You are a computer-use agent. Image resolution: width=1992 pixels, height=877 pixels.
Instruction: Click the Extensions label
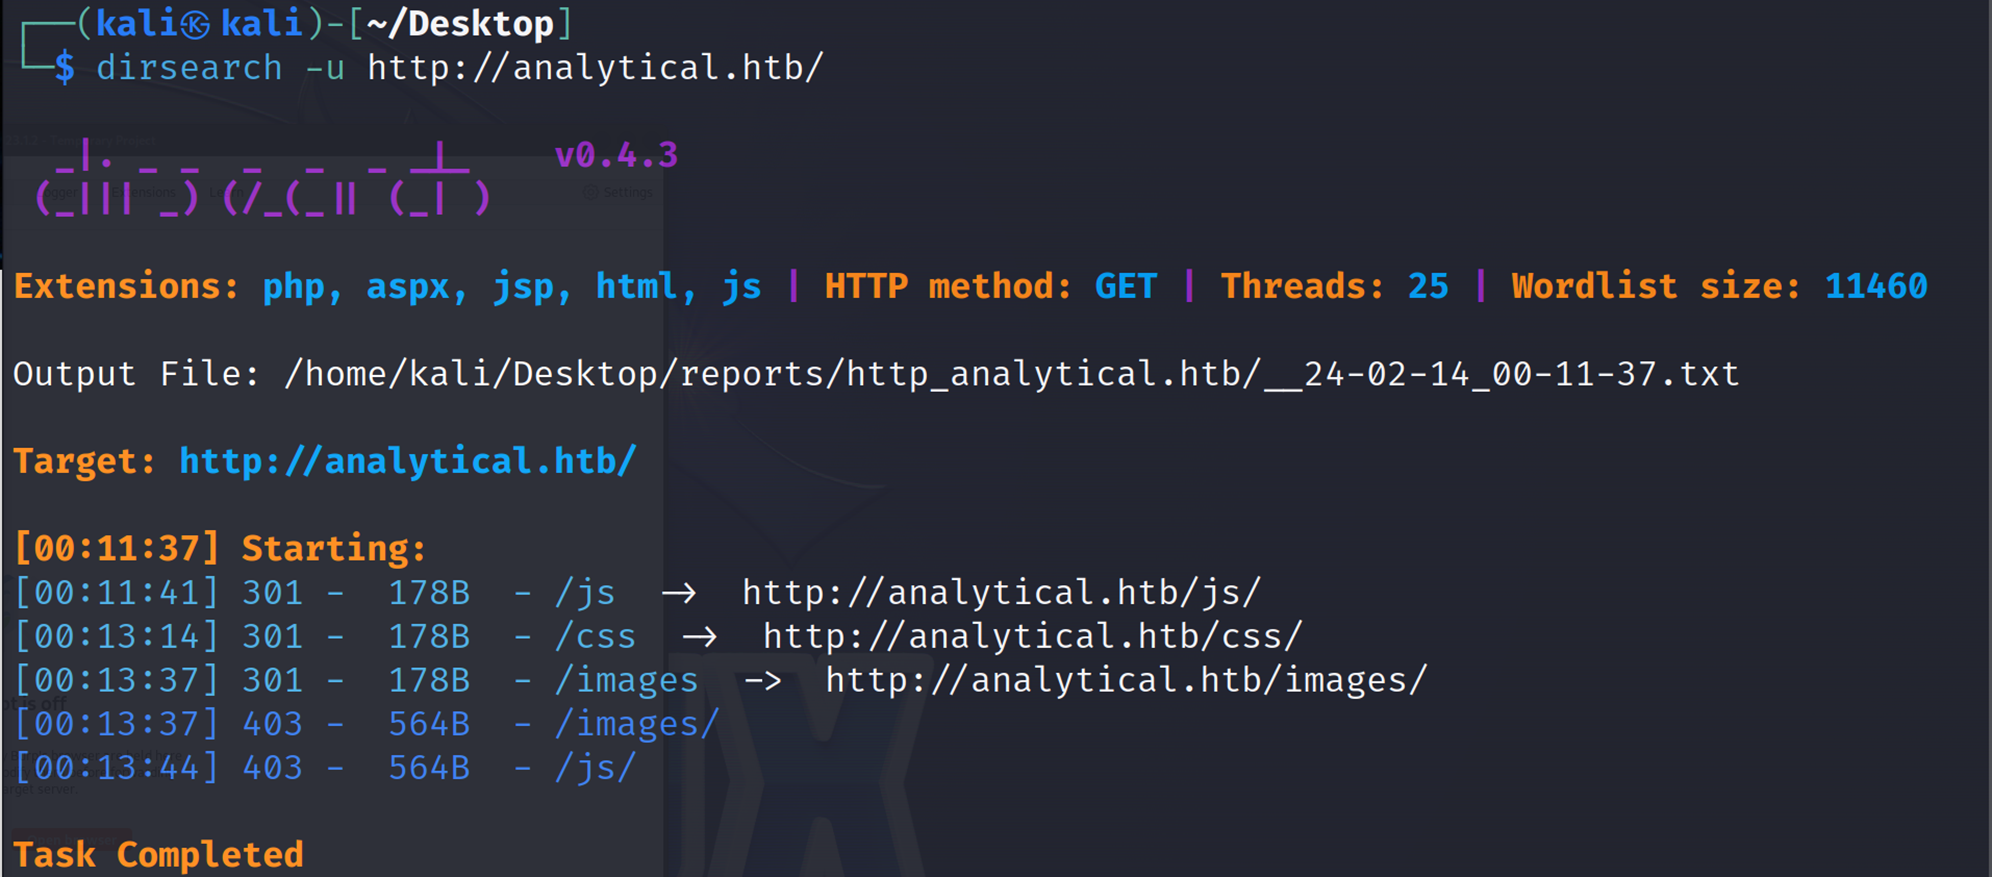pyautogui.click(x=126, y=287)
